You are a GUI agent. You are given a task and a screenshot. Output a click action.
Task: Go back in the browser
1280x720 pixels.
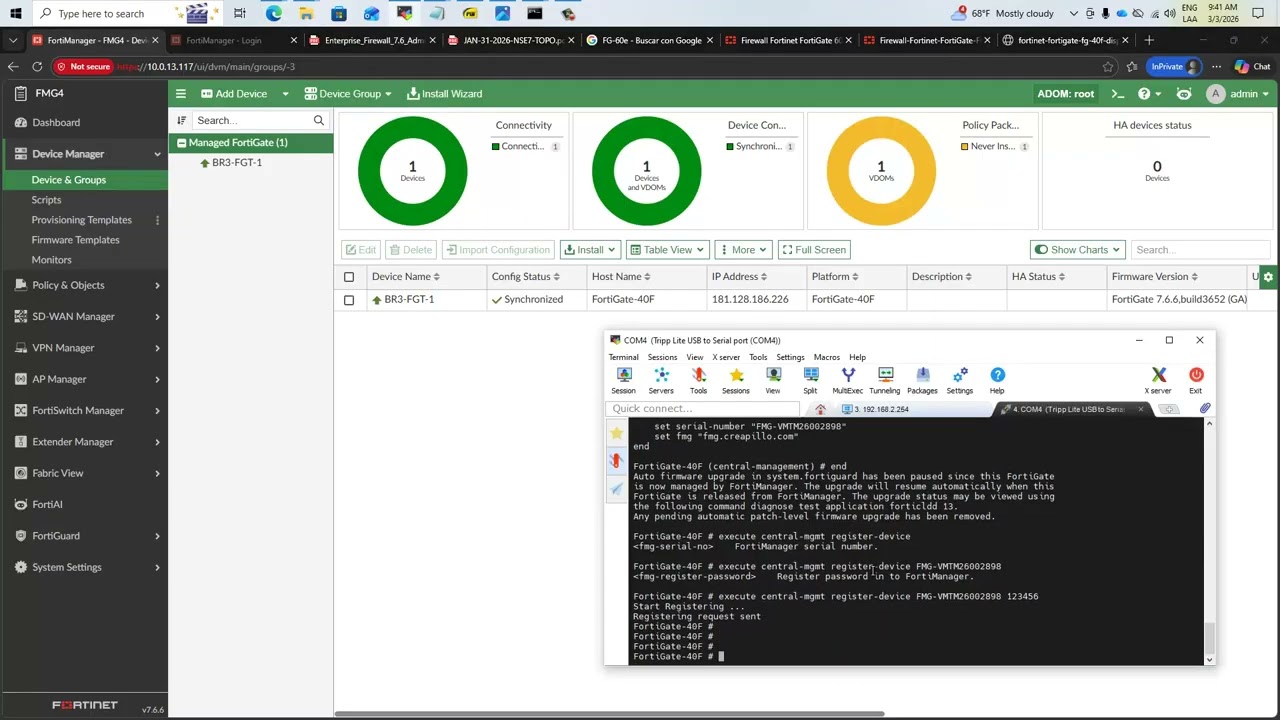(12, 67)
